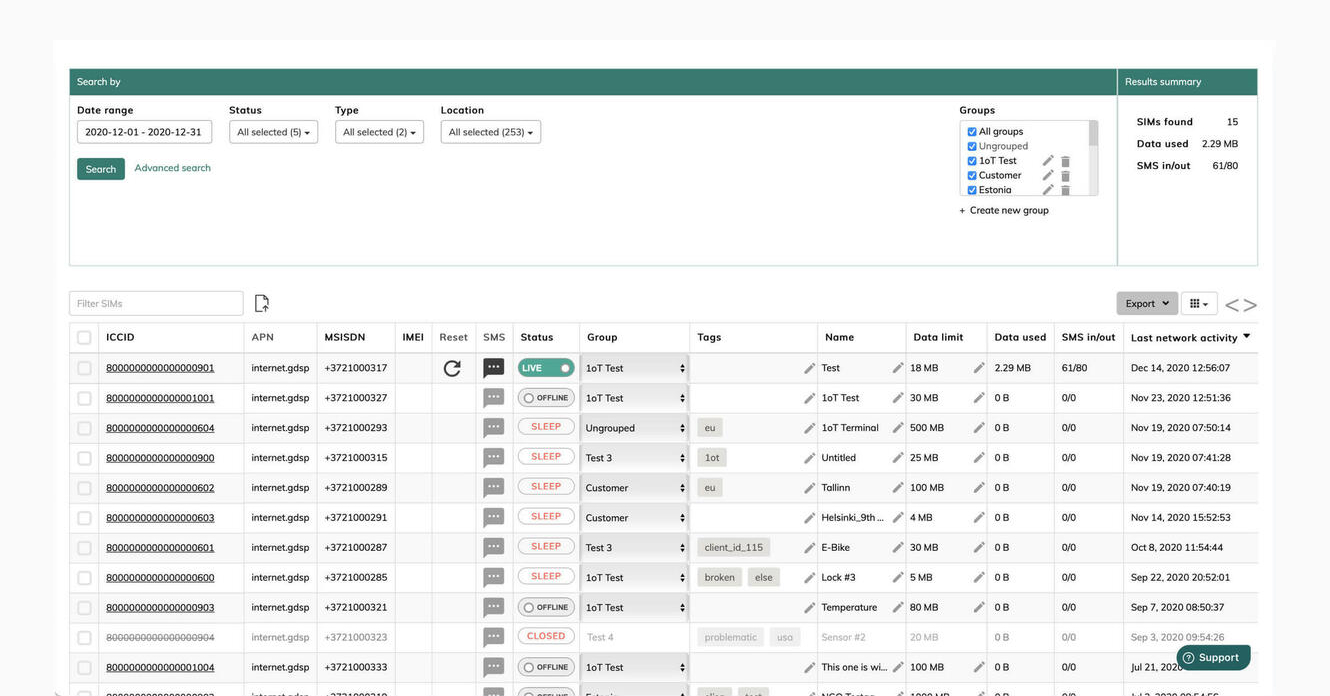The height and width of the screenshot is (696, 1330).
Task: Expand the Location filter dropdown
Action: (490, 132)
